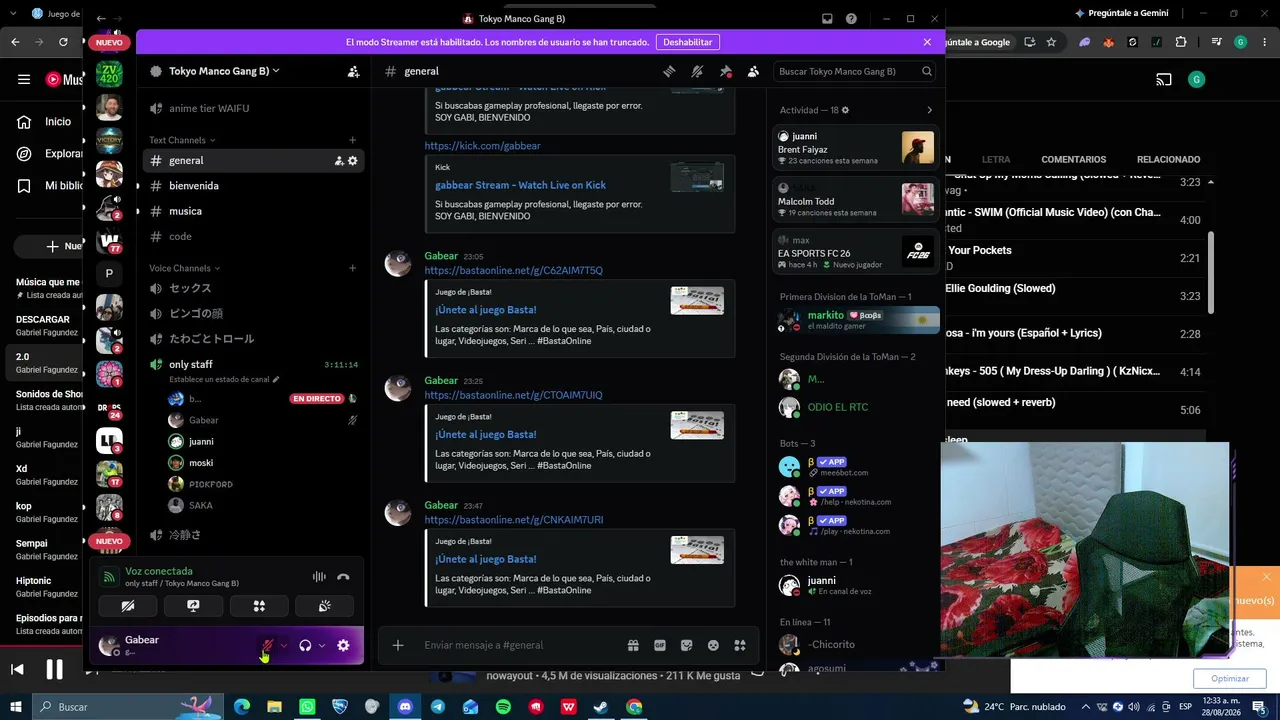Collapse the Voice Channels category

pos(184,268)
